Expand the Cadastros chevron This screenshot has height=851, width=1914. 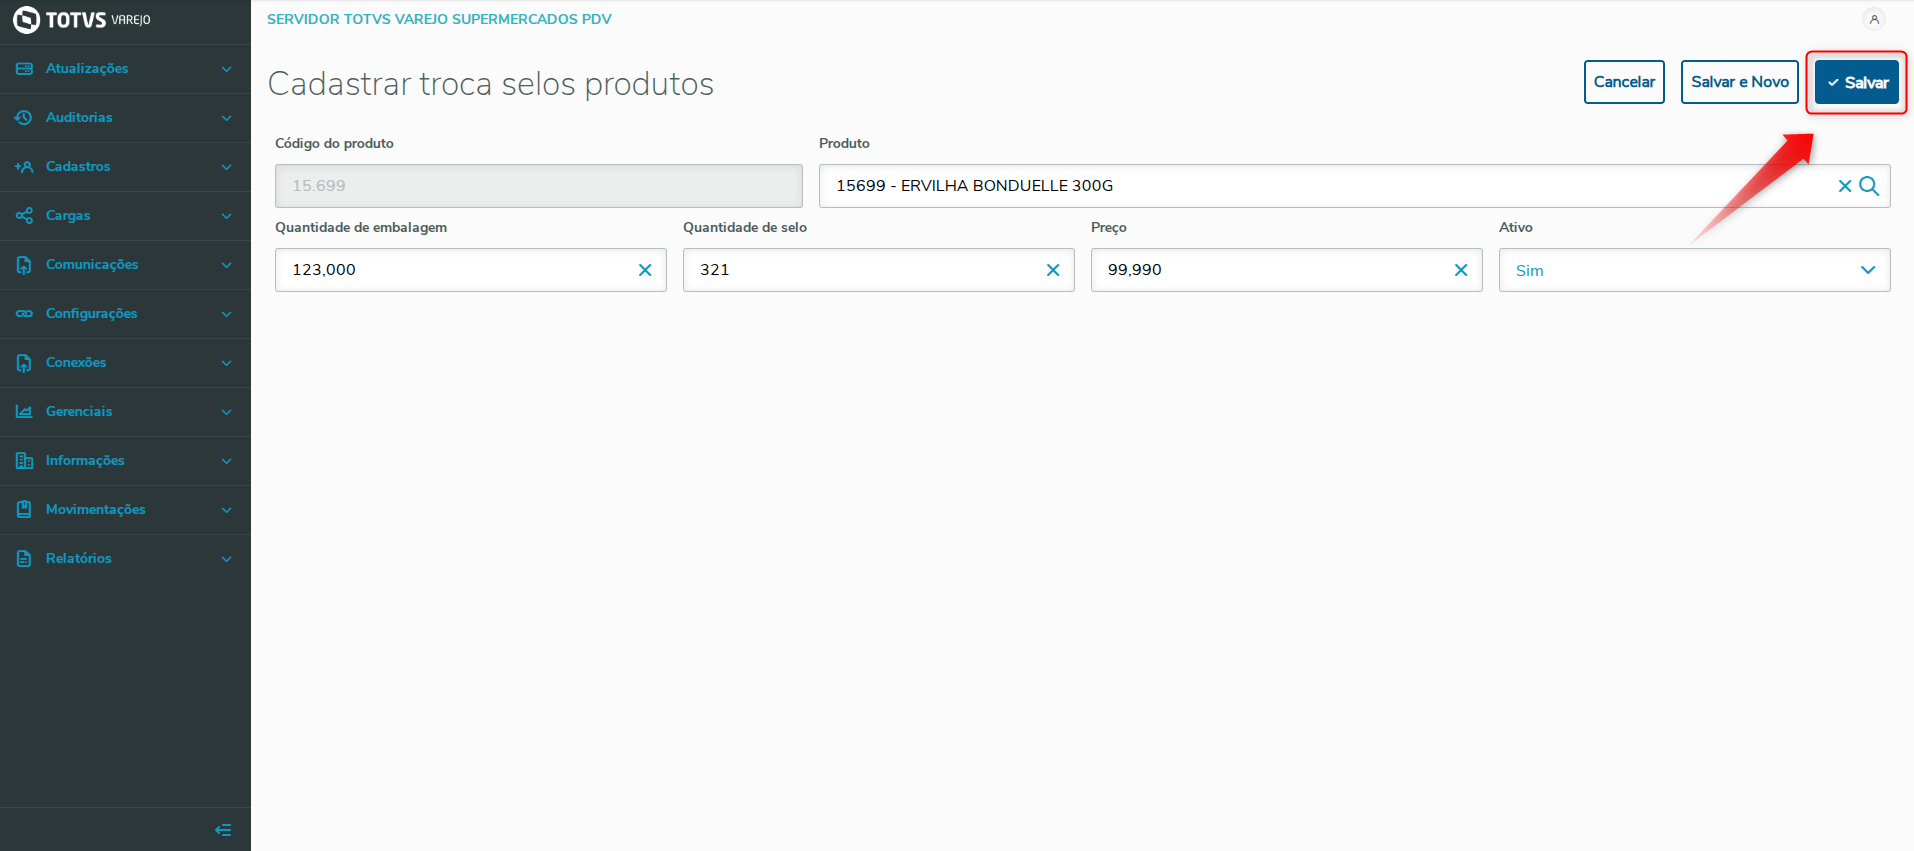227,167
